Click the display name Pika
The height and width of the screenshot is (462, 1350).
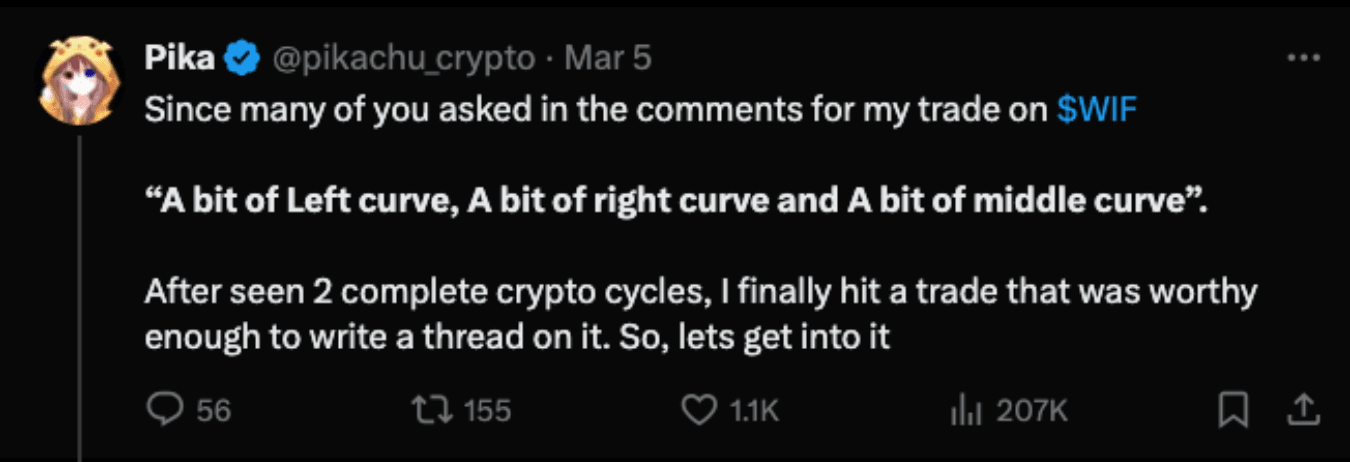coord(180,59)
